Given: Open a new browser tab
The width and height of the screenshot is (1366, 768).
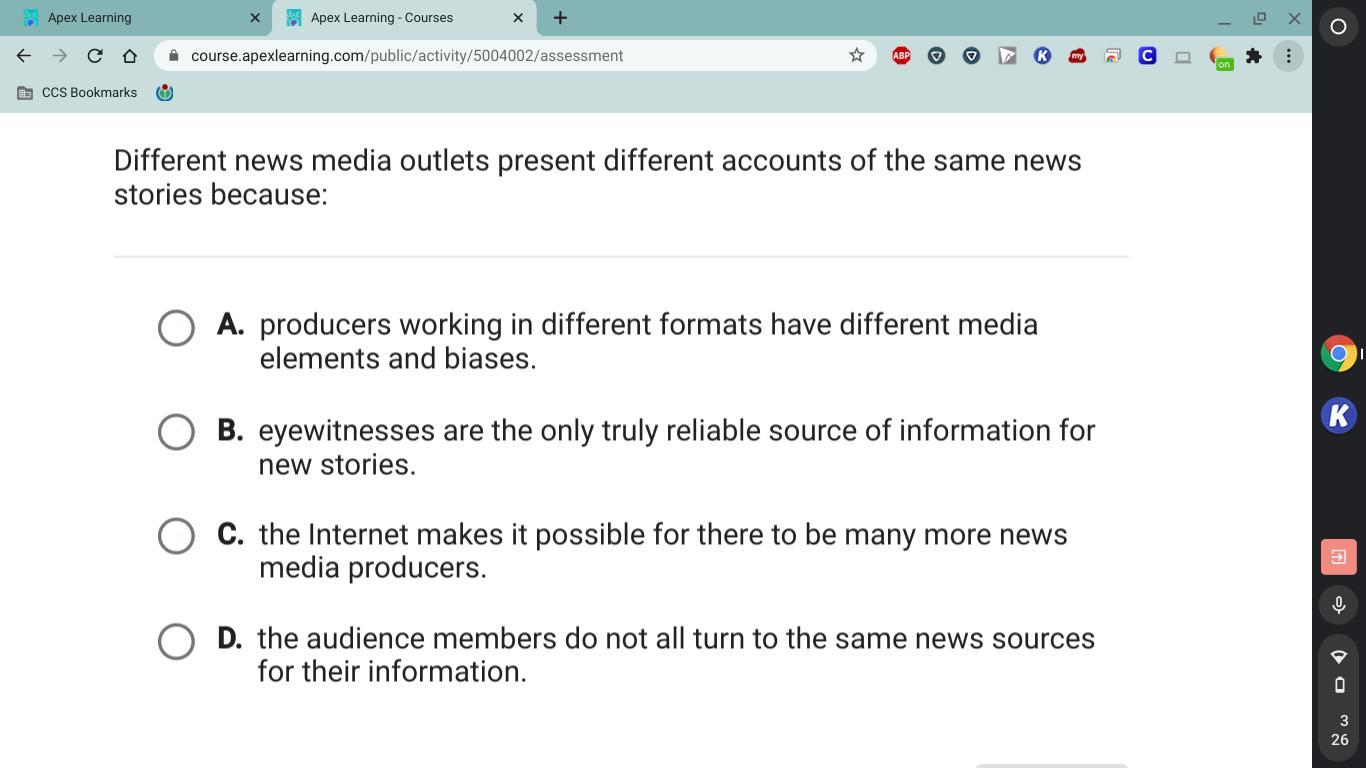Looking at the screenshot, I should (560, 18).
